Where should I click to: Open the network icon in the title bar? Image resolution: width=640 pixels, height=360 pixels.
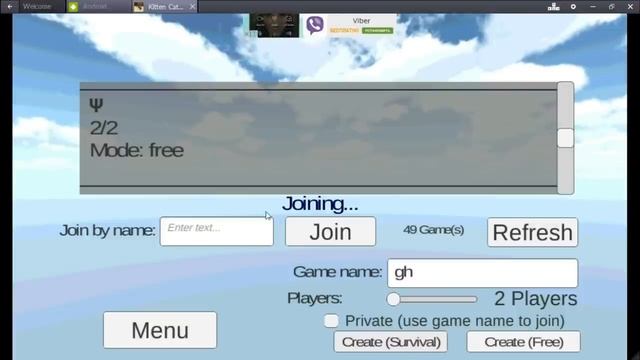[x=553, y=7]
